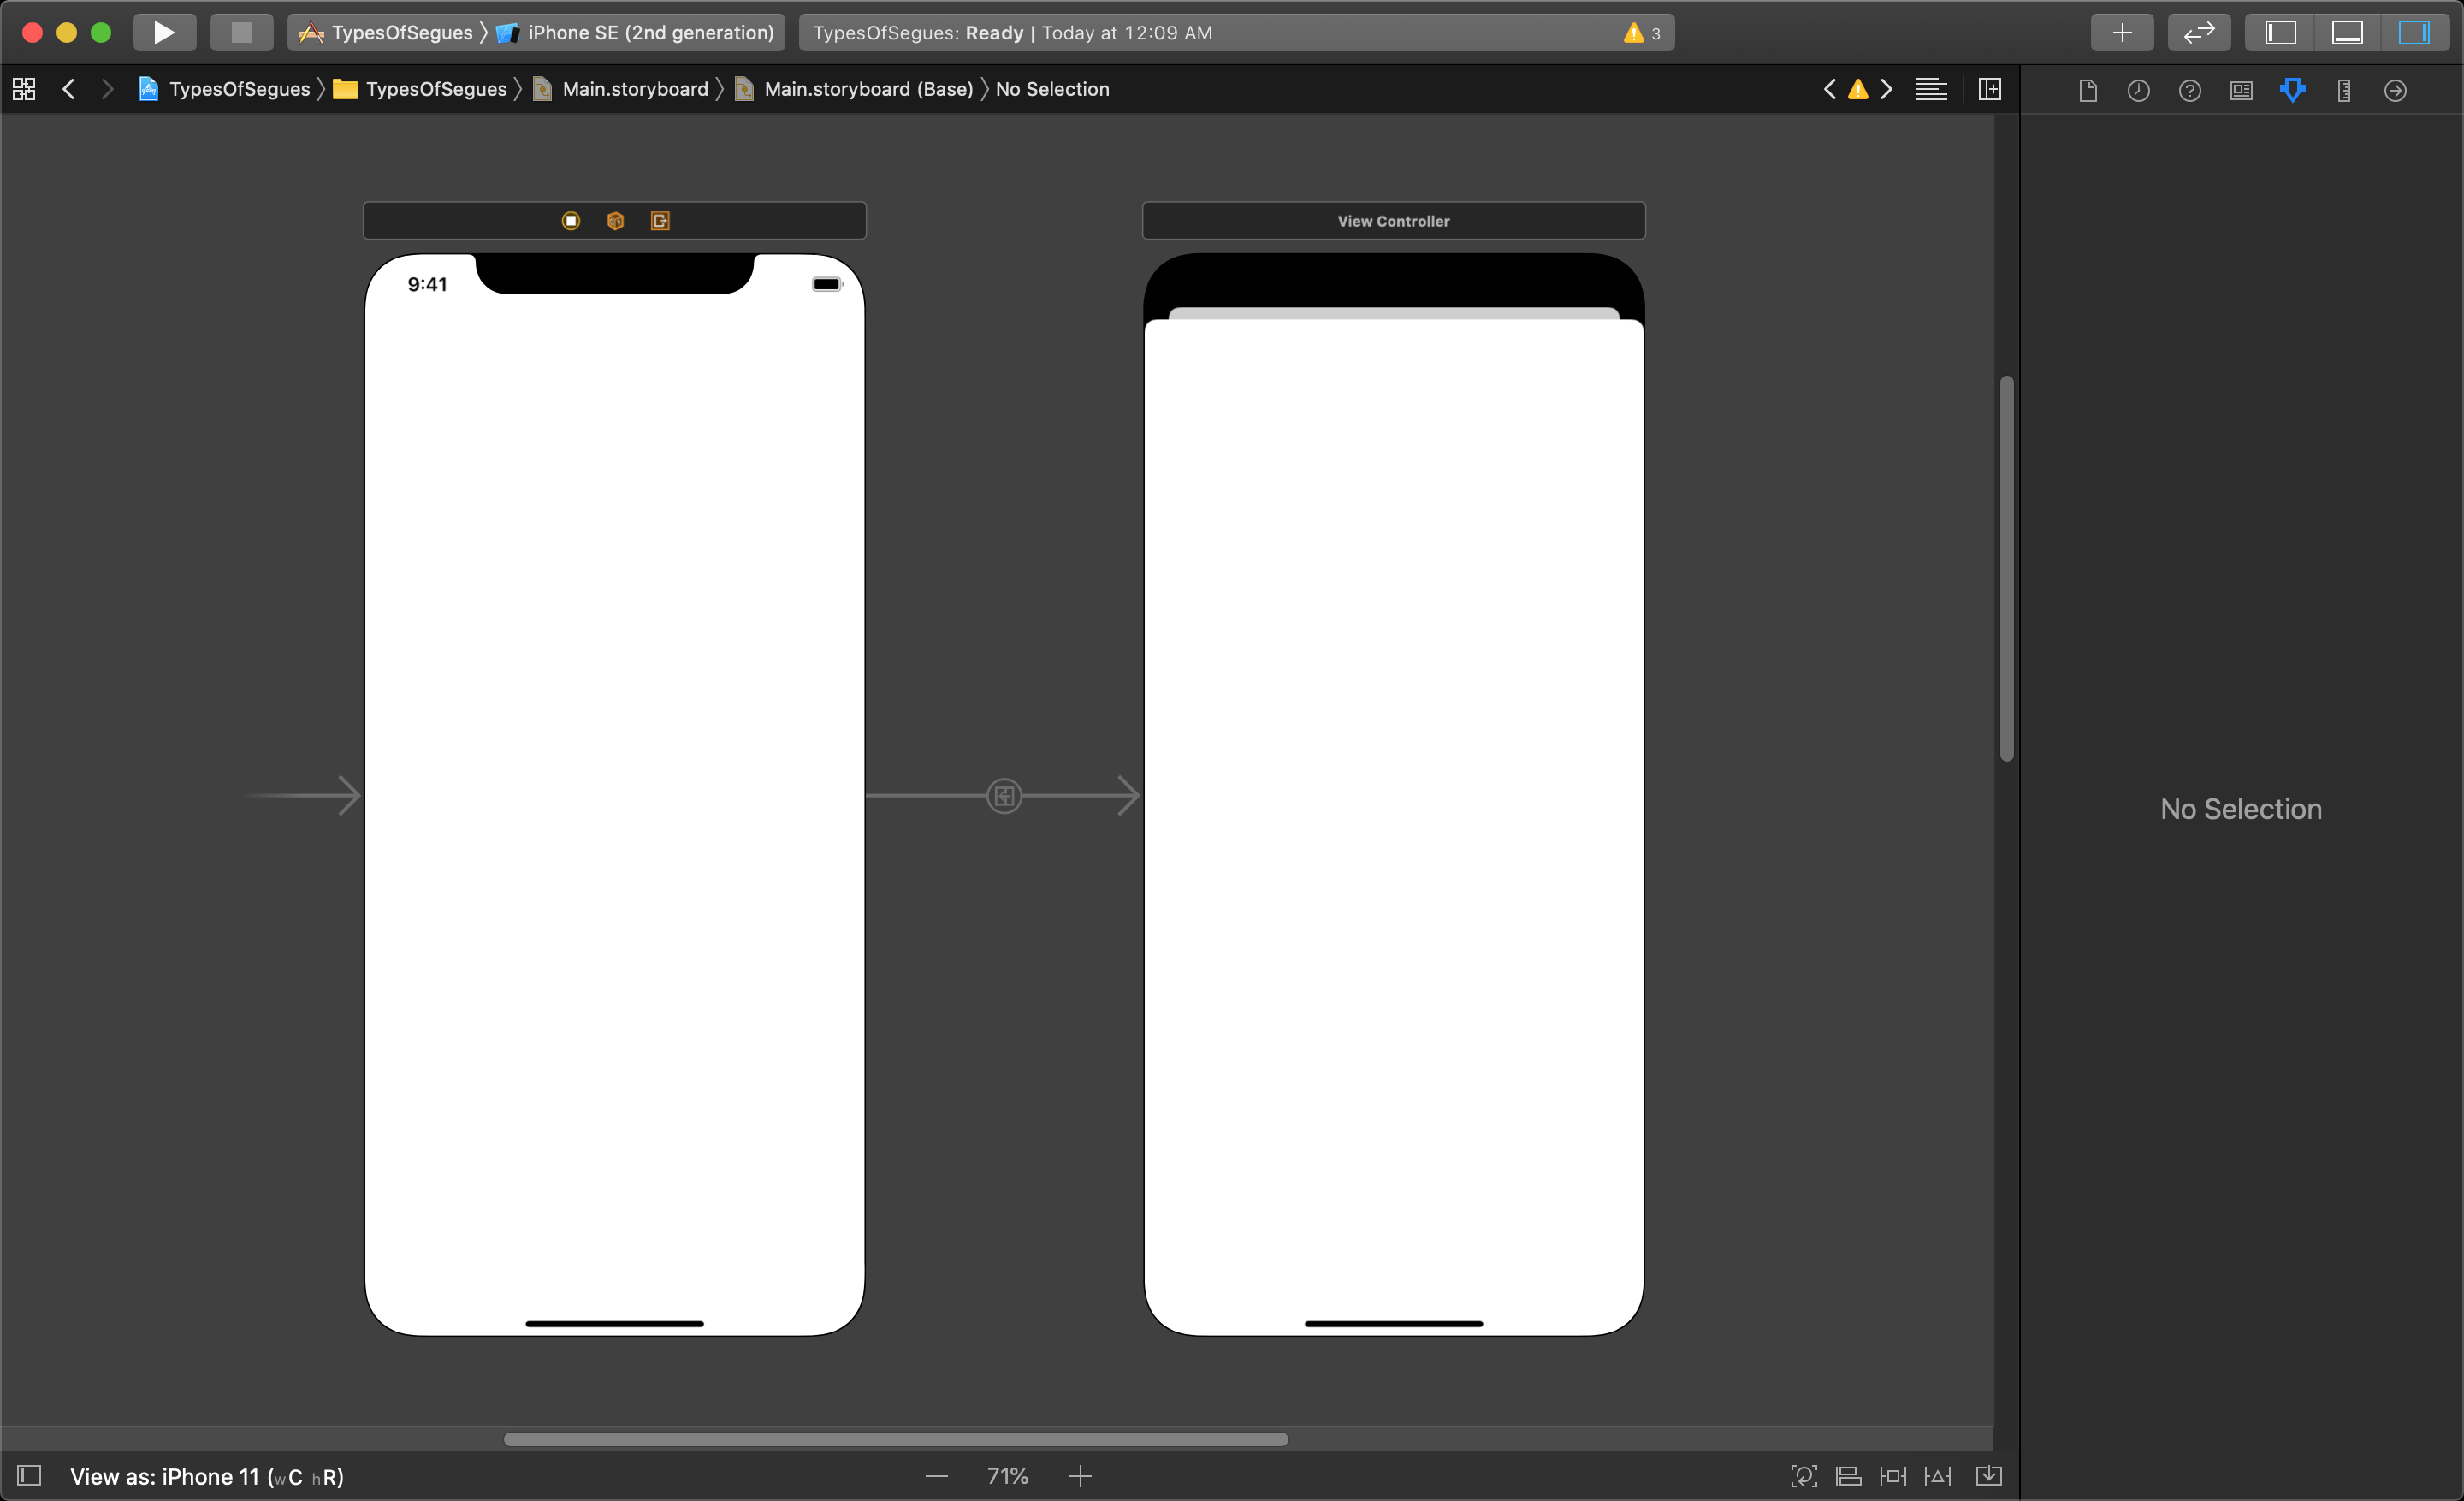Show the History inspector

click(x=2138, y=91)
